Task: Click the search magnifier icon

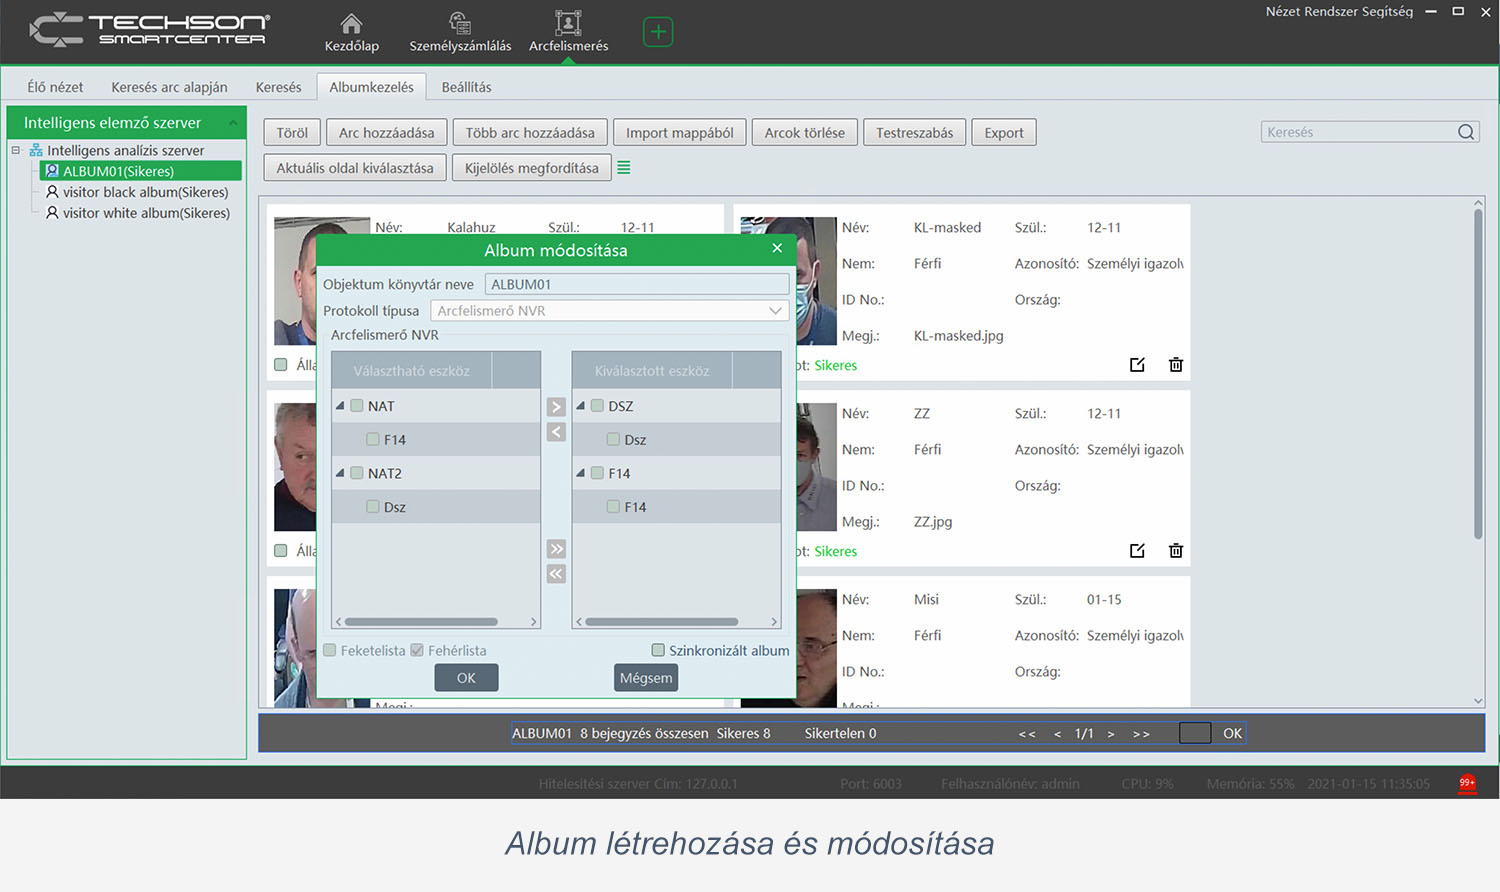Action: pos(1466,131)
